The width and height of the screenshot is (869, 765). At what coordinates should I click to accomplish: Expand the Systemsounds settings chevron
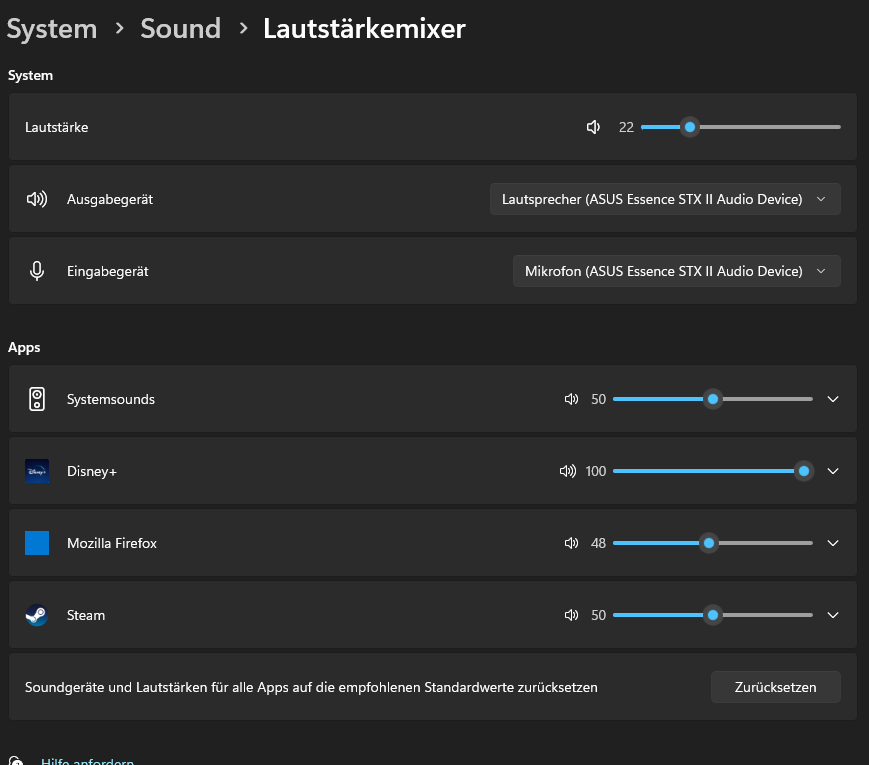click(x=833, y=399)
